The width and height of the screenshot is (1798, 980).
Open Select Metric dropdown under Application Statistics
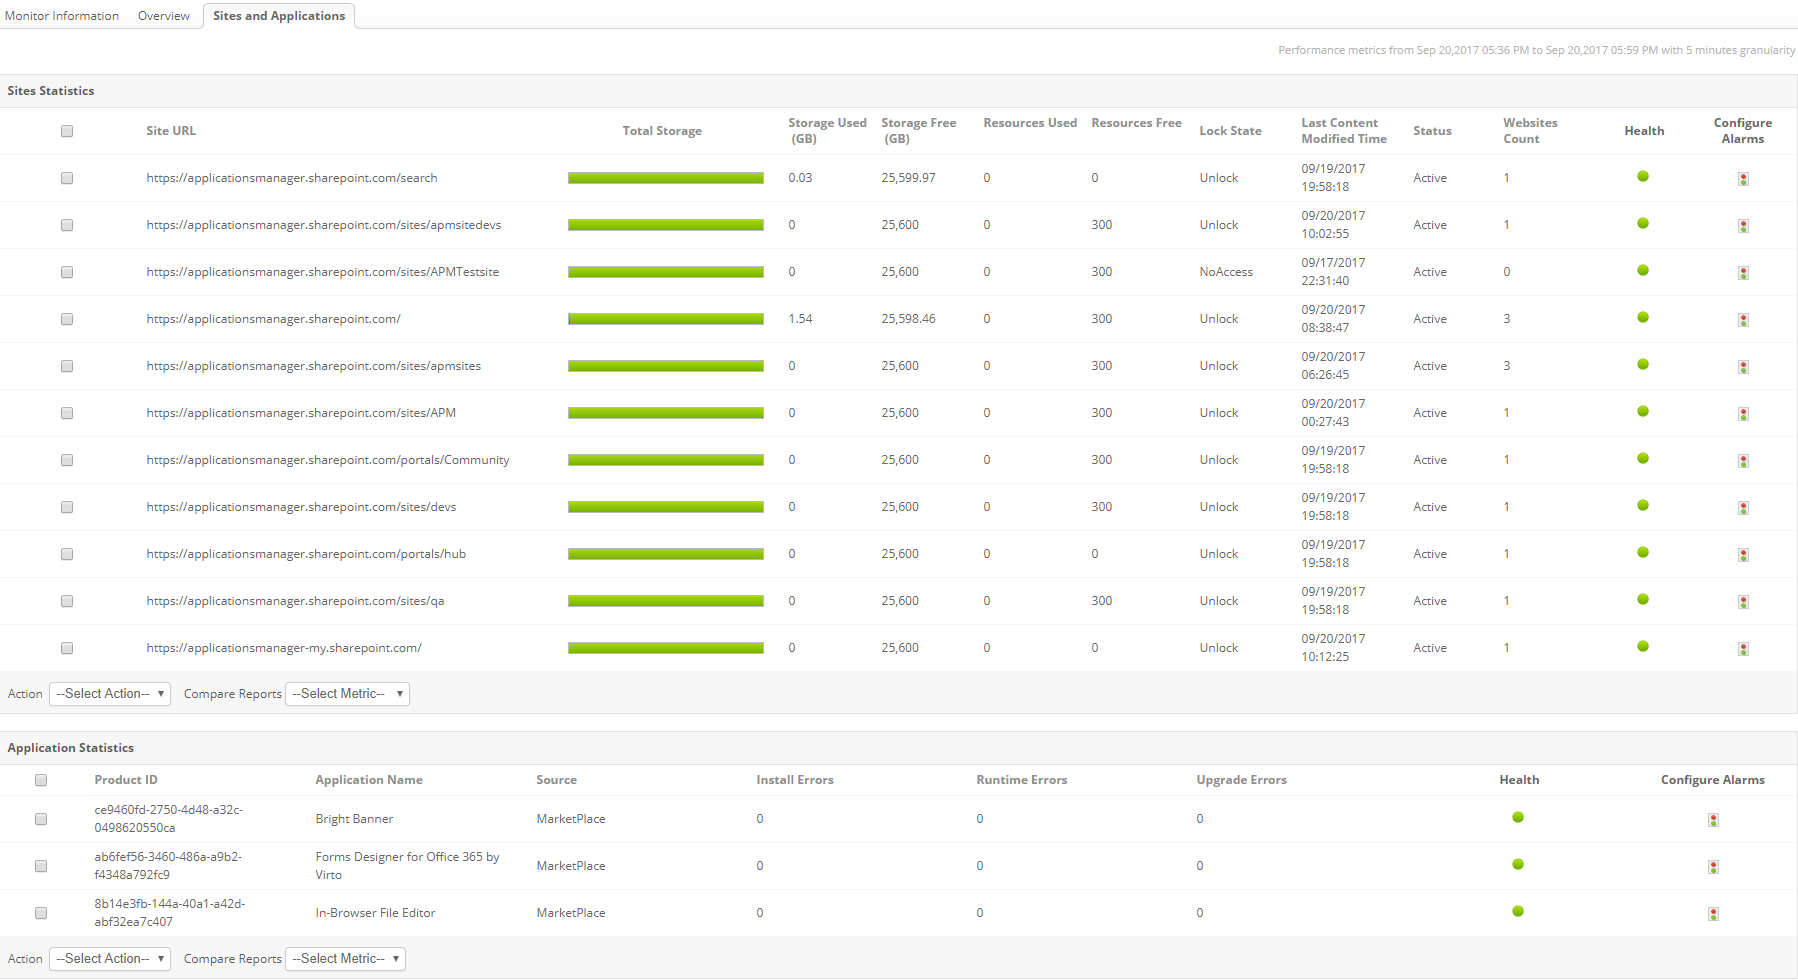click(x=345, y=959)
